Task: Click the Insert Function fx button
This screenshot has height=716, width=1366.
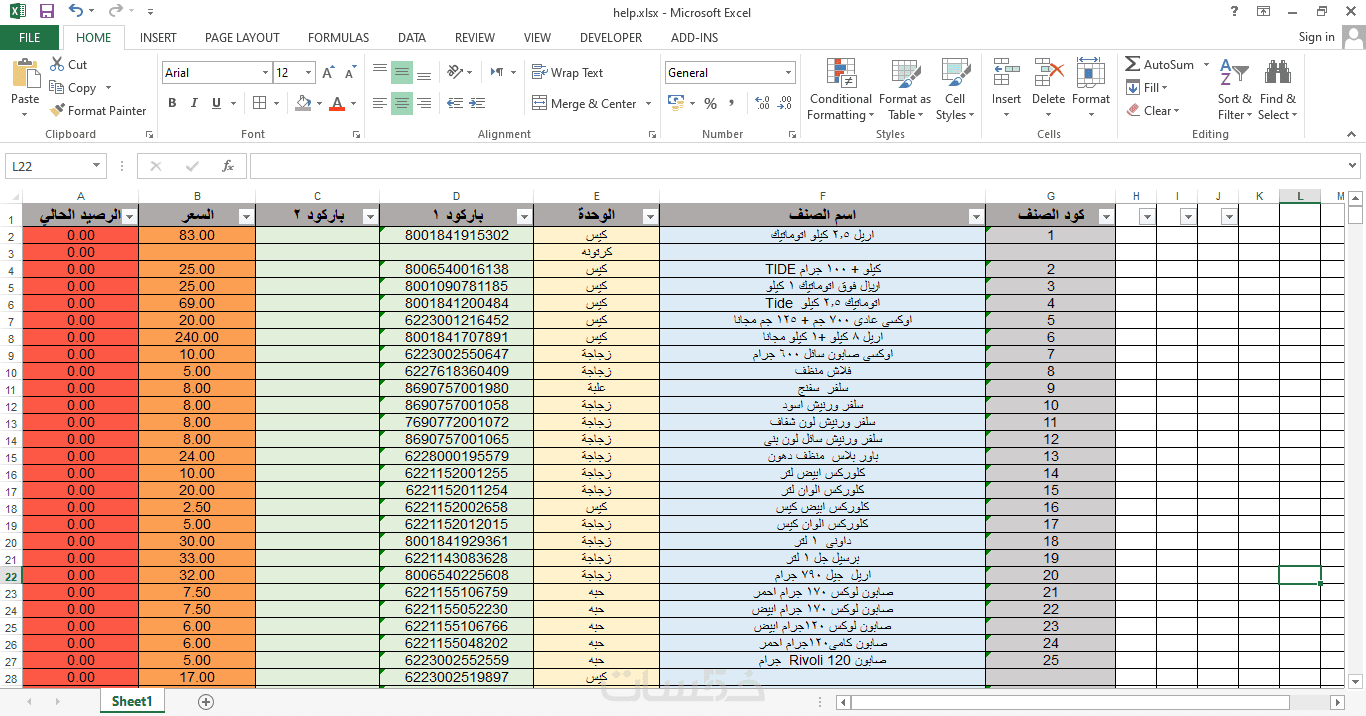Action: tap(228, 167)
